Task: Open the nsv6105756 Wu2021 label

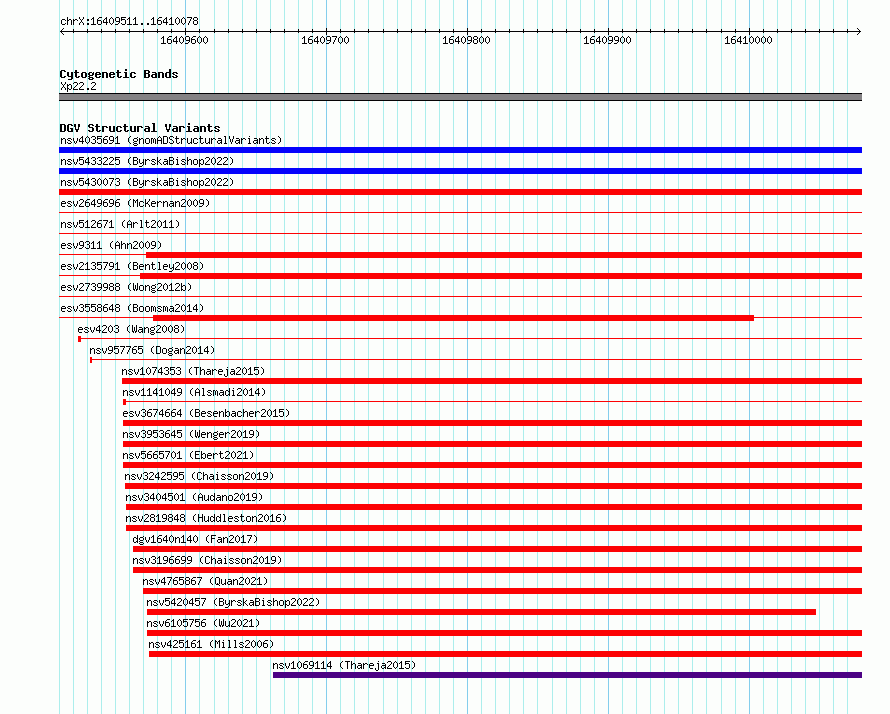Action: (x=203, y=623)
